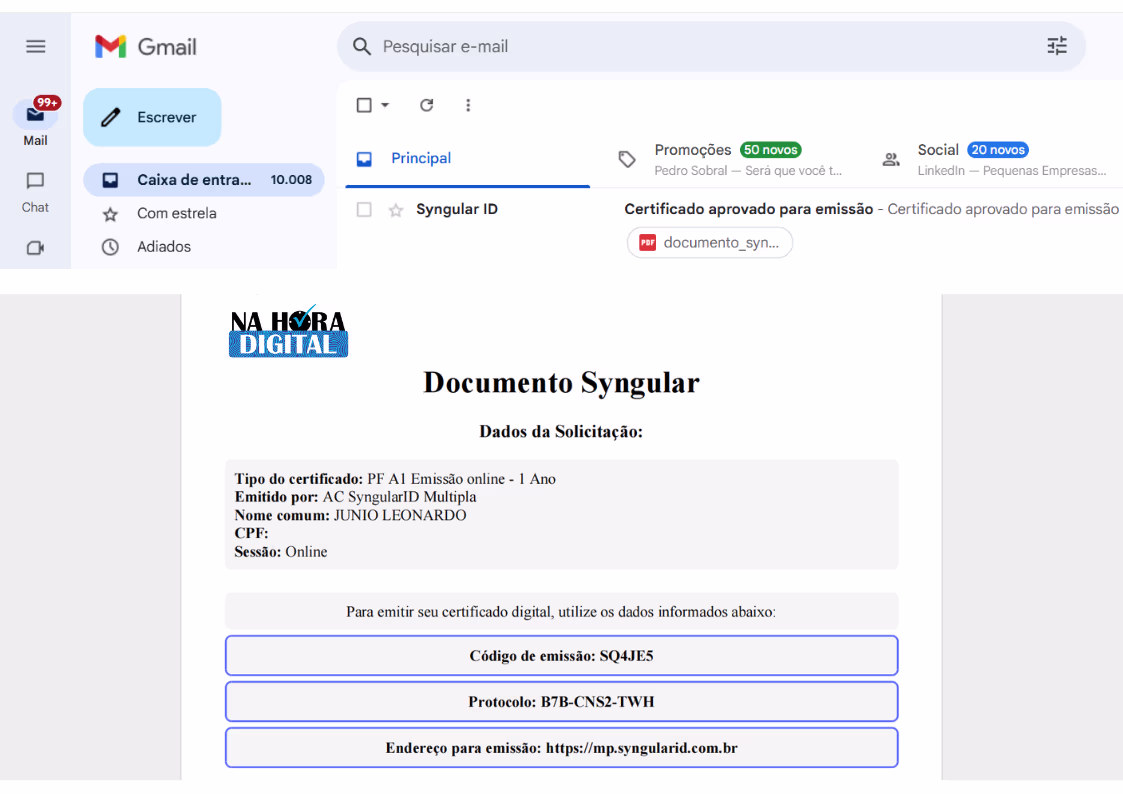The height and width of the screenshot is (794, 1123).
Task: Click the 20 novos badge
Action: [x=998, y=150]
